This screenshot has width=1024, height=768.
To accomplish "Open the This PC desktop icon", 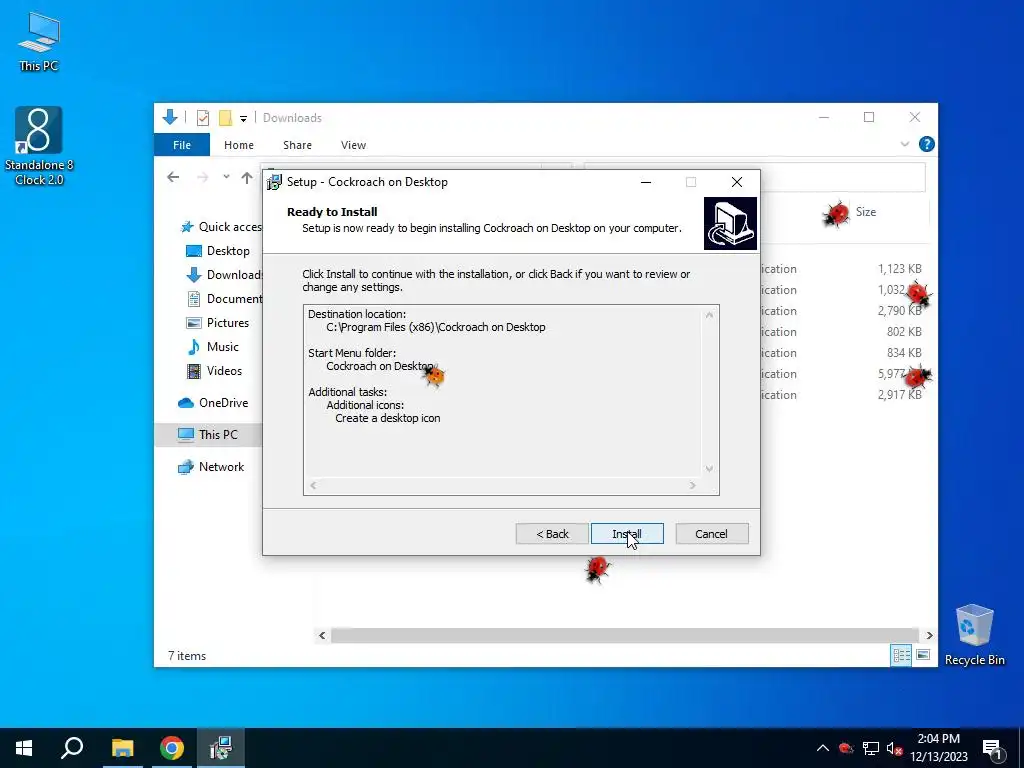I will (x=39, y=41).
